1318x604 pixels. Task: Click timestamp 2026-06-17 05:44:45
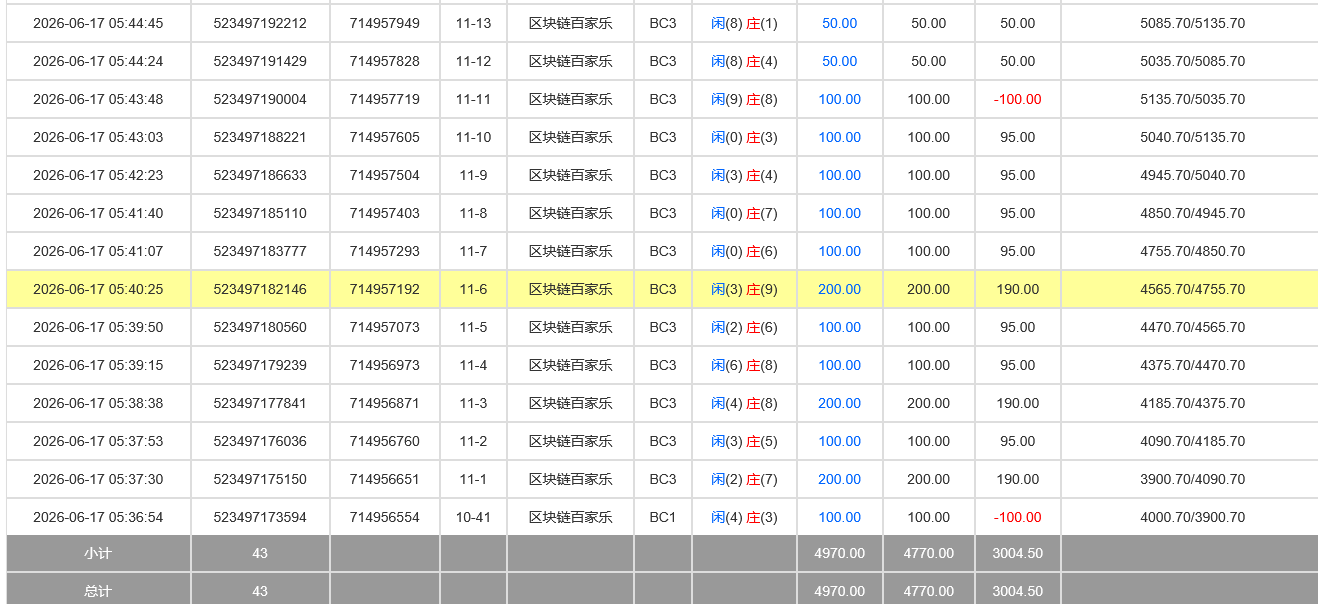tap(98, 23)
